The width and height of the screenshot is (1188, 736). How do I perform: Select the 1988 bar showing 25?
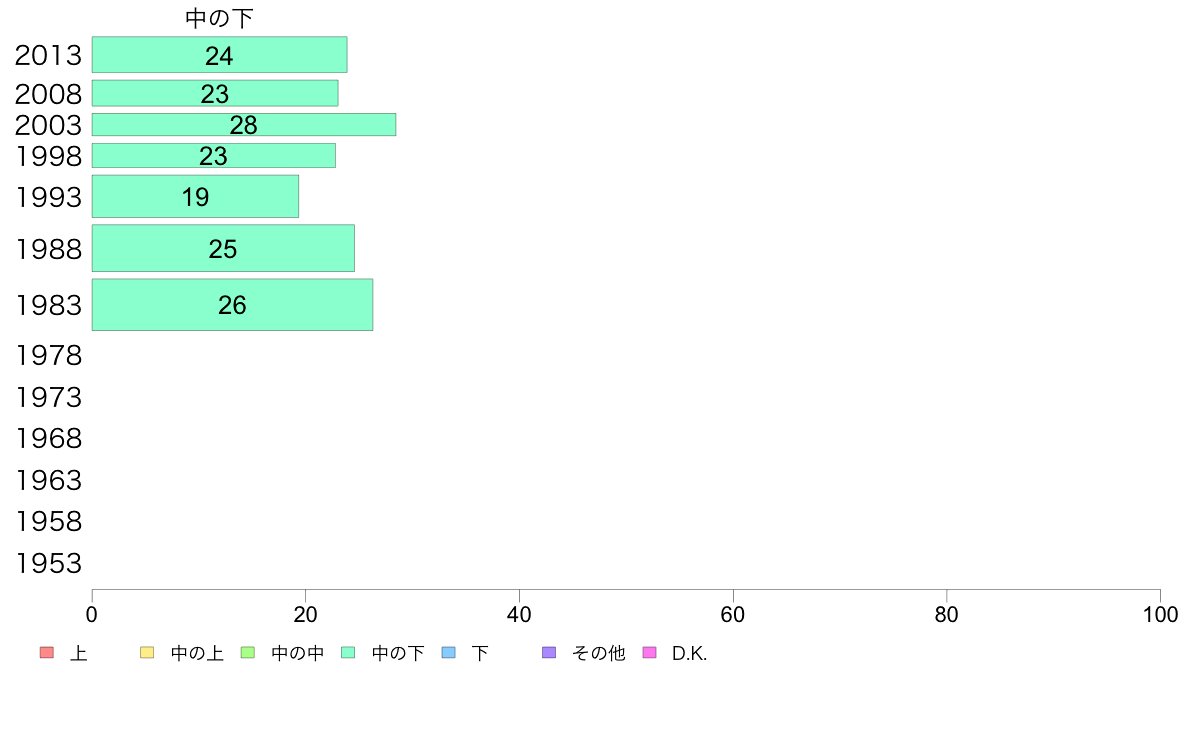pos(224,248)
